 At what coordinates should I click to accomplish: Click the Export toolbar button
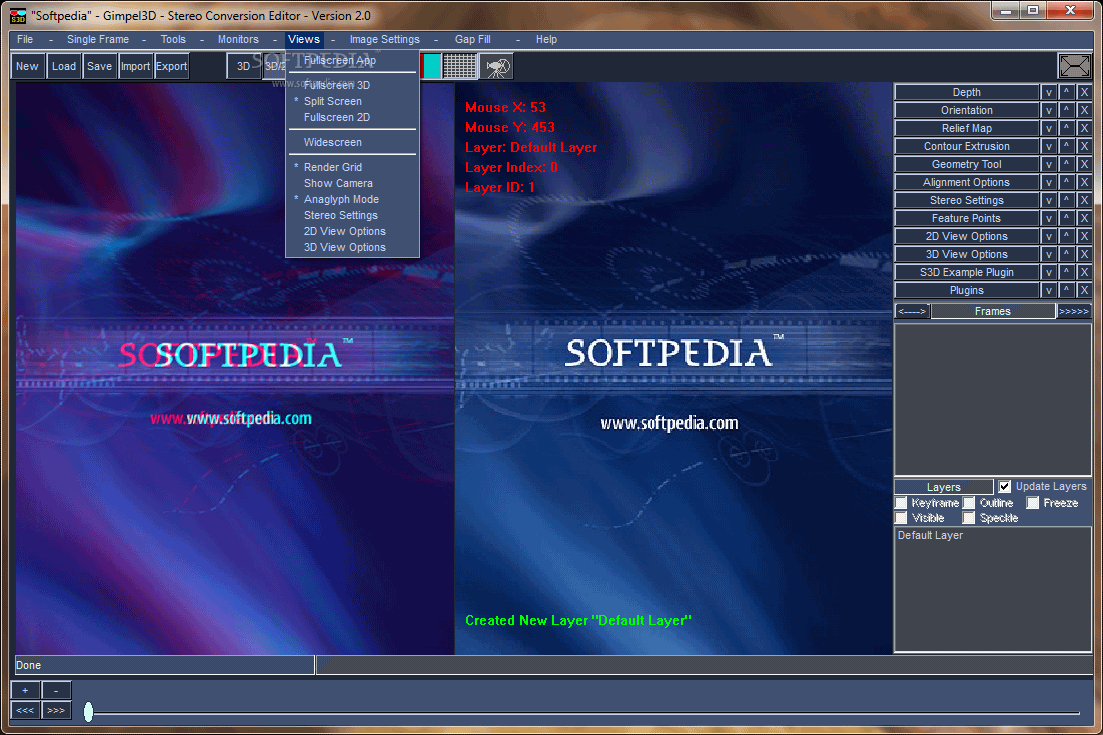point(172,66)
